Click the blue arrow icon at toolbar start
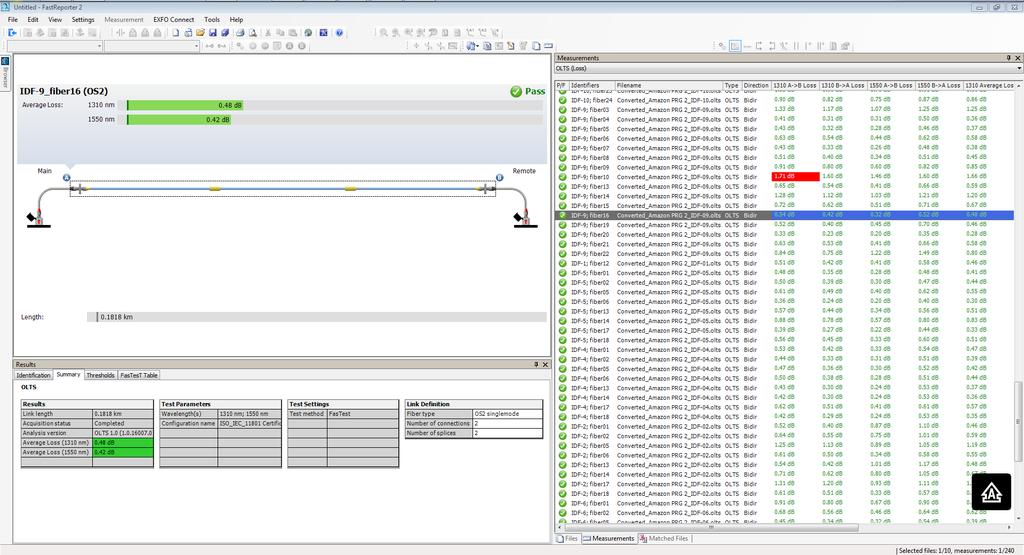The image size is (1024, 555). click(12, 33)
